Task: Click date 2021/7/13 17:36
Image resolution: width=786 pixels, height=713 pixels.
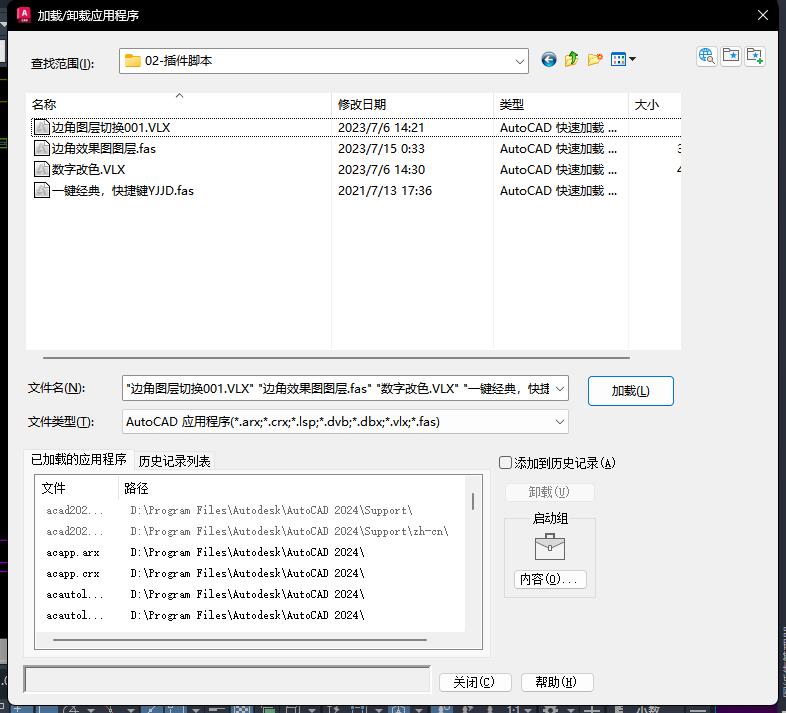Action: (x=384, y=191)
